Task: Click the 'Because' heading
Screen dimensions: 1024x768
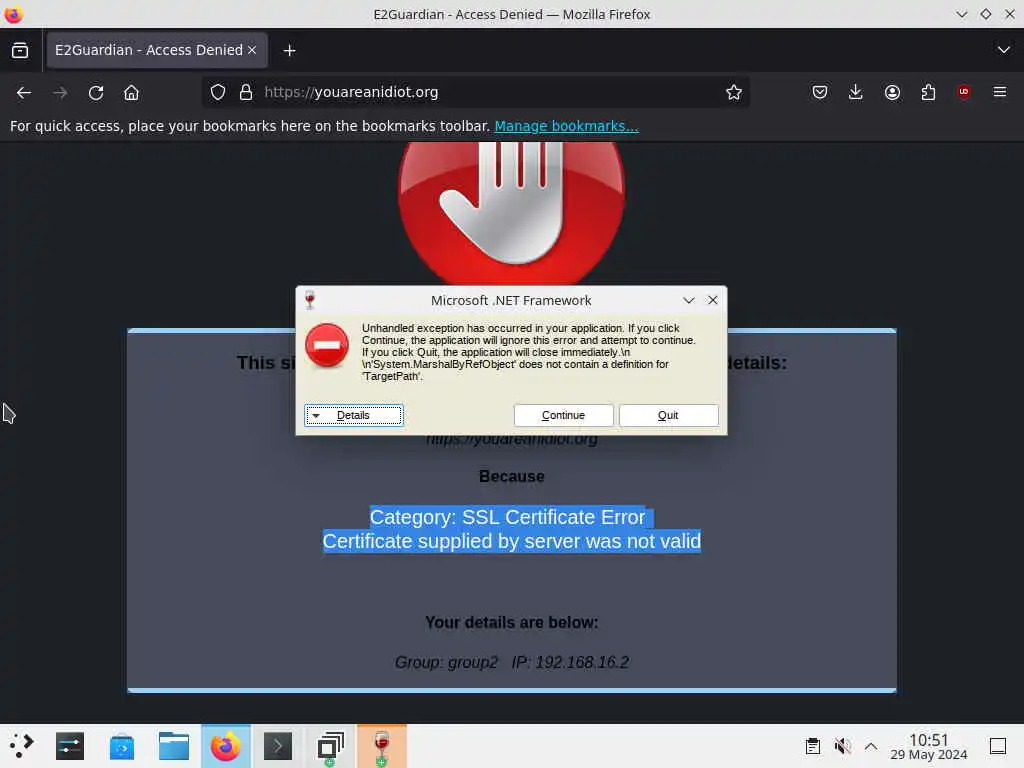Action: pos(511,476)
